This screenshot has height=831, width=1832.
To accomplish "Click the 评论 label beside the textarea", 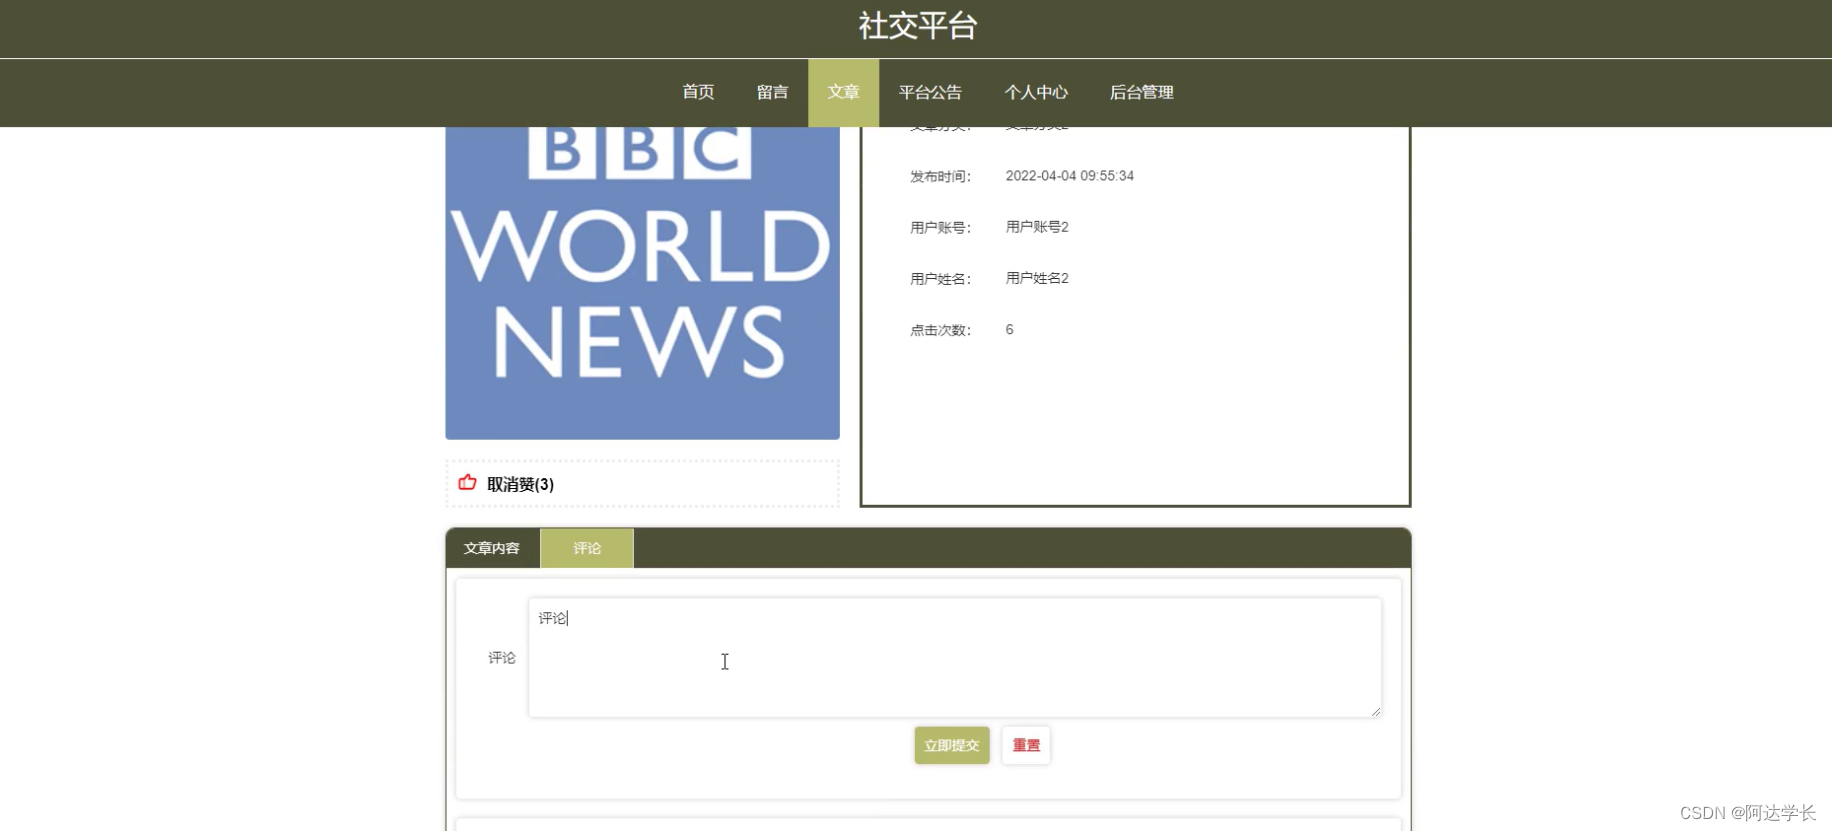I will (x=502, y=658).
